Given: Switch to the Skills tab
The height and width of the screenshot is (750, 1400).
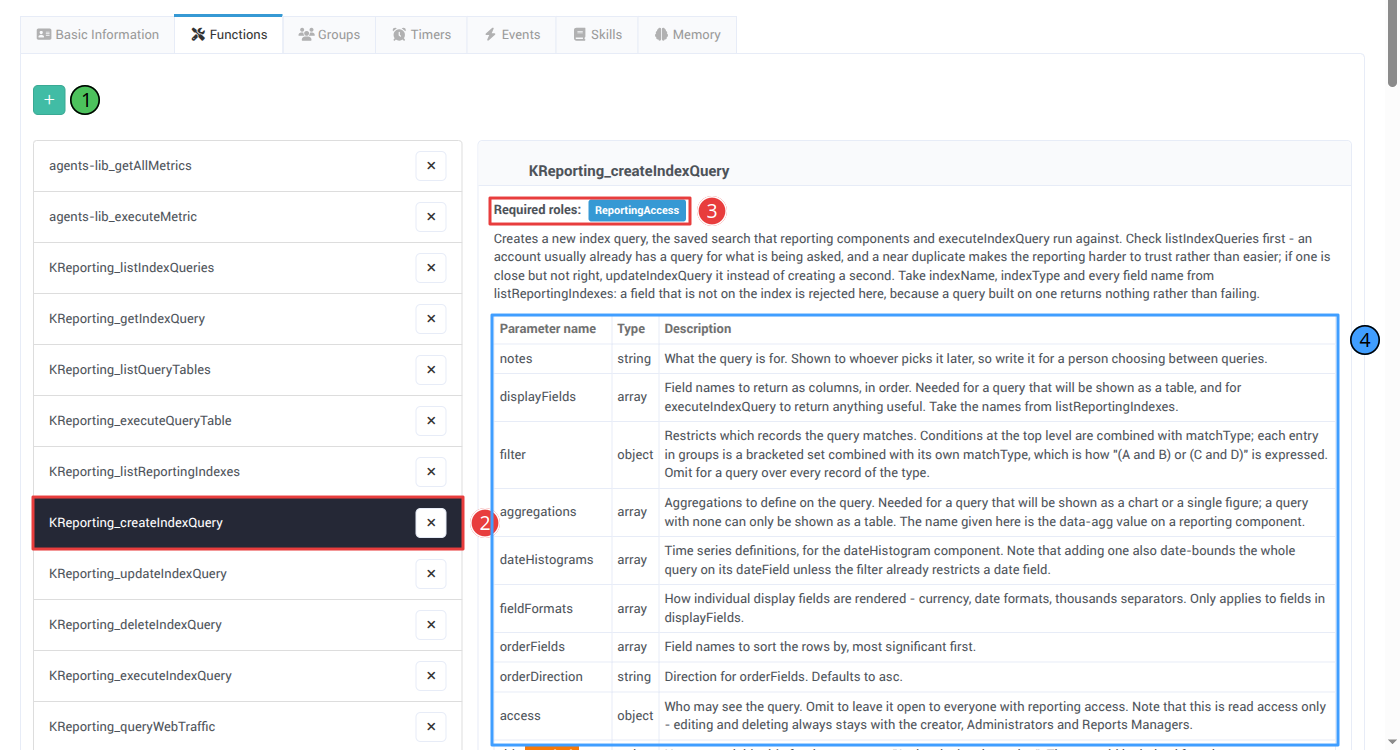Looking at the screenshot, I should (x=597, y=34).
